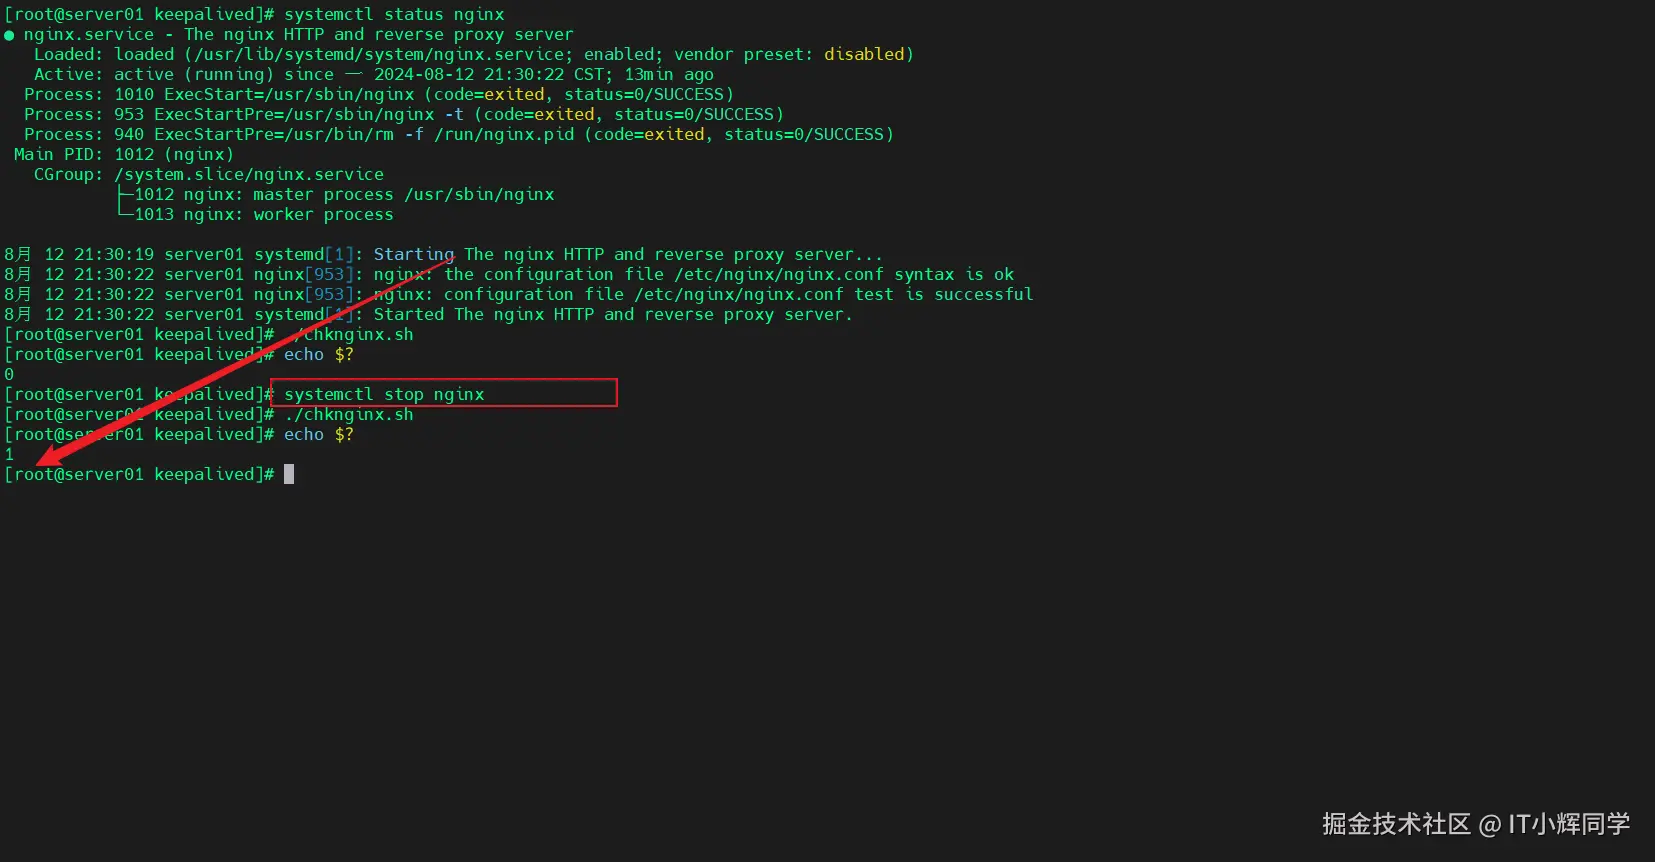This screenshot has width=1655, height=862.
Task: Click the word 'disabled' in vendor preset
Action: coord(864,55)
